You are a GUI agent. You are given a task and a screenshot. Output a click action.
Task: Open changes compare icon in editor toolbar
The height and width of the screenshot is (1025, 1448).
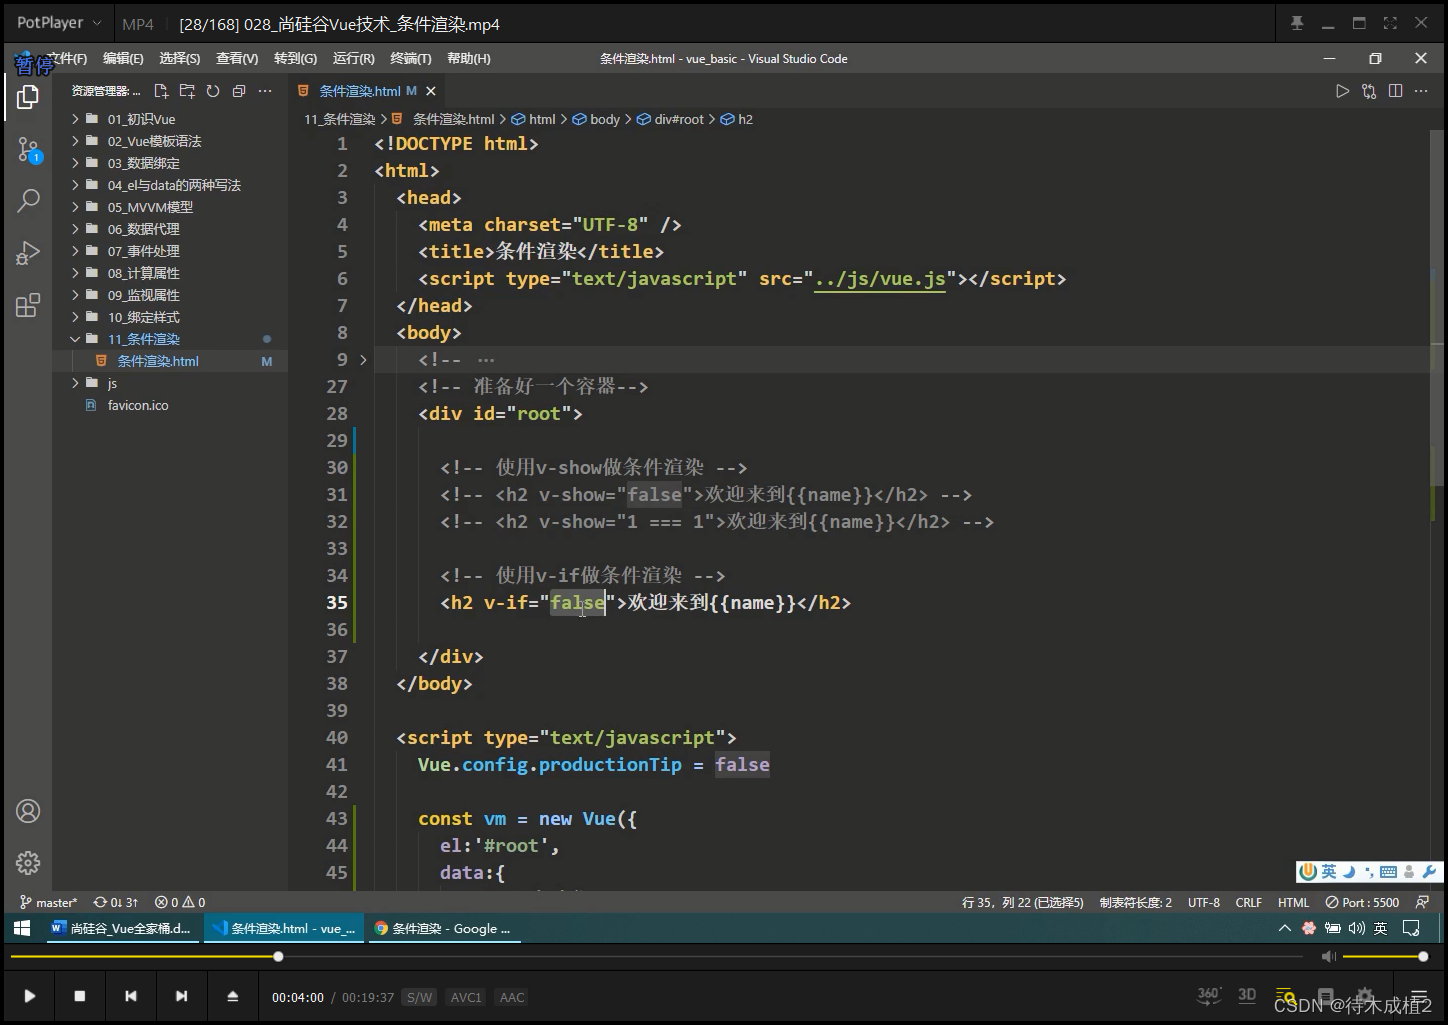pos(1369,91)
